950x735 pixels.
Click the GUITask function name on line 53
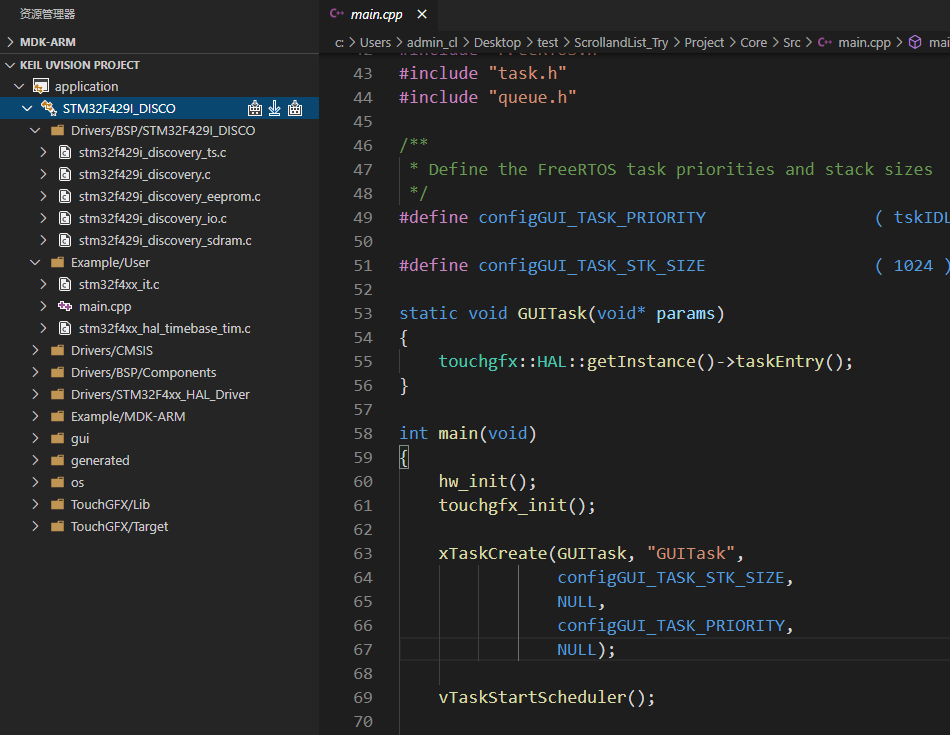point(552,313)
